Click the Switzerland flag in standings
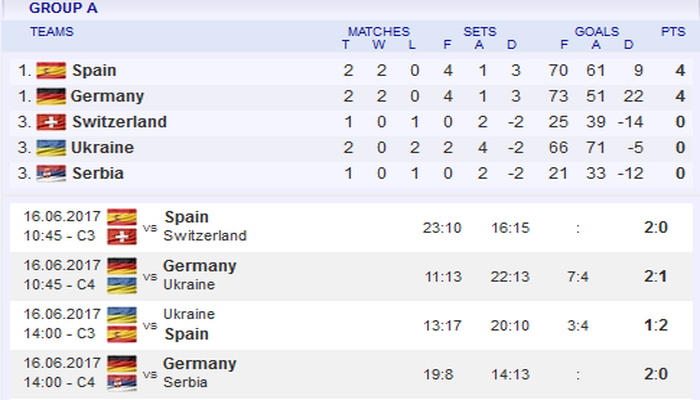 tap(51, 122)
